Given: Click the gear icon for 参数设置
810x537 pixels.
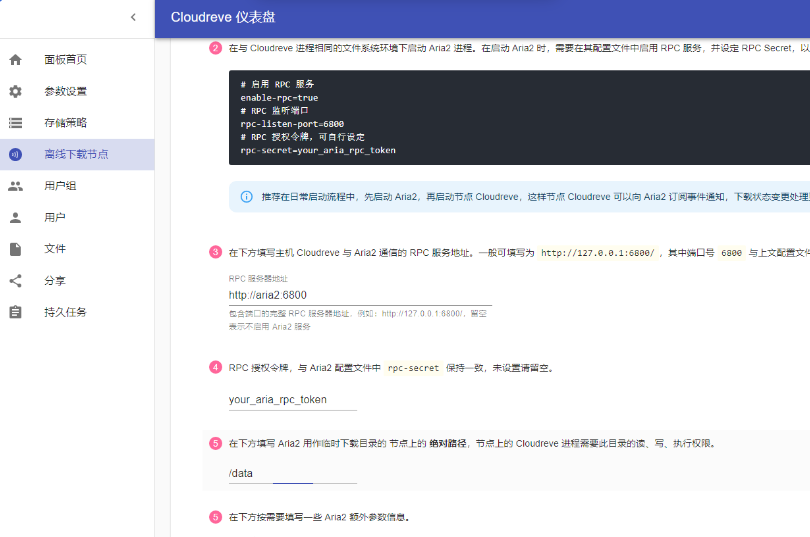Looking at the screenshot, I should click(x=15, y=92).
